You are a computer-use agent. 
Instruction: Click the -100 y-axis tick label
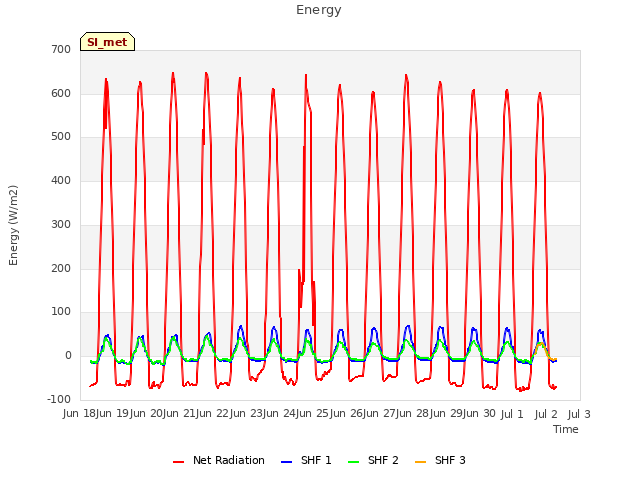point(60,399)
